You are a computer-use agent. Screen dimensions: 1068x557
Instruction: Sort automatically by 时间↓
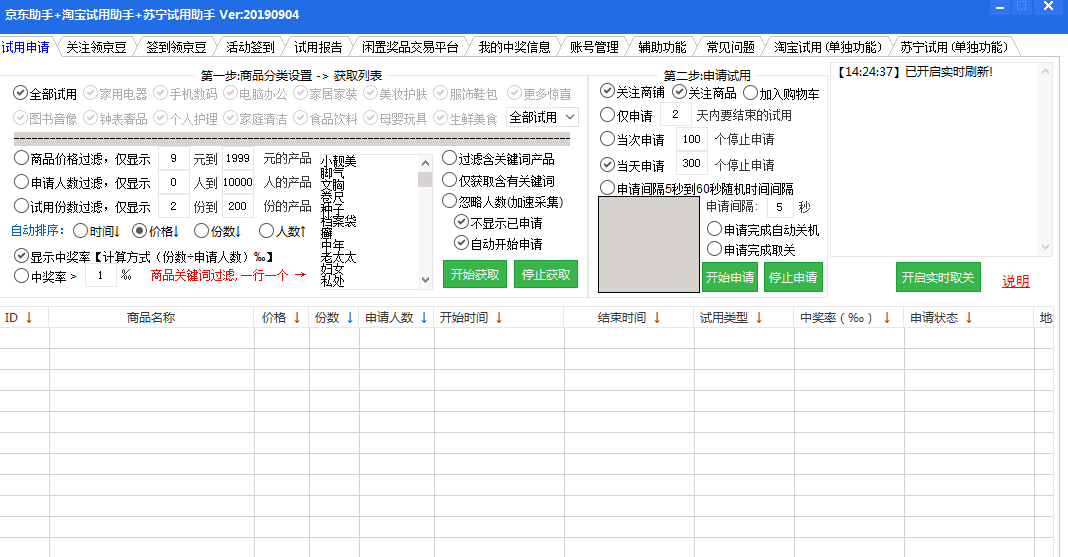point(96,231)
